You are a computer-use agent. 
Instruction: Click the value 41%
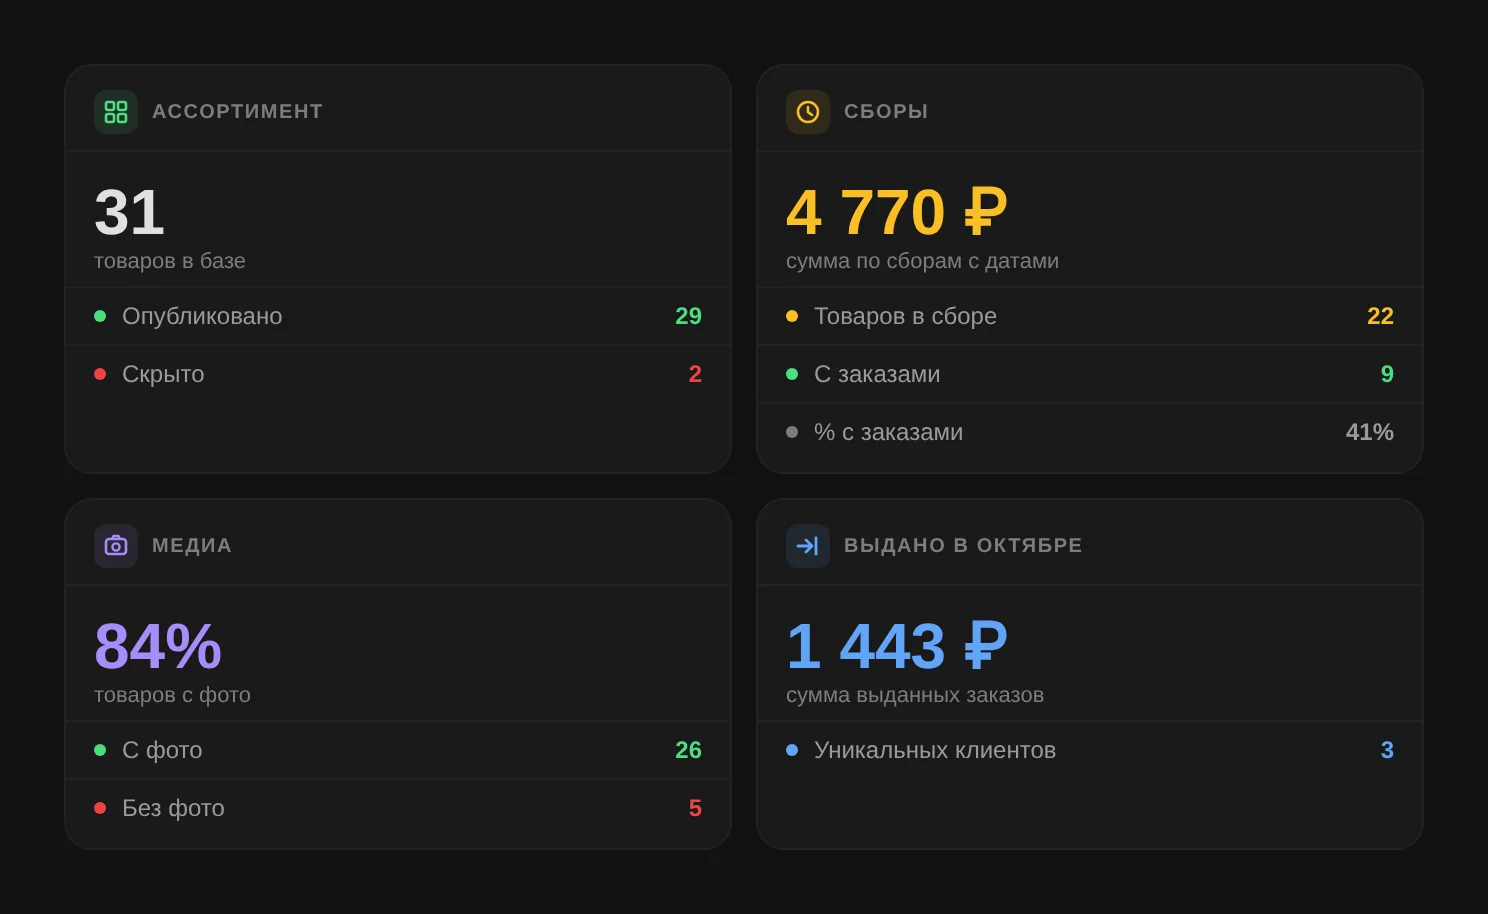click(x=1369, y=432)
